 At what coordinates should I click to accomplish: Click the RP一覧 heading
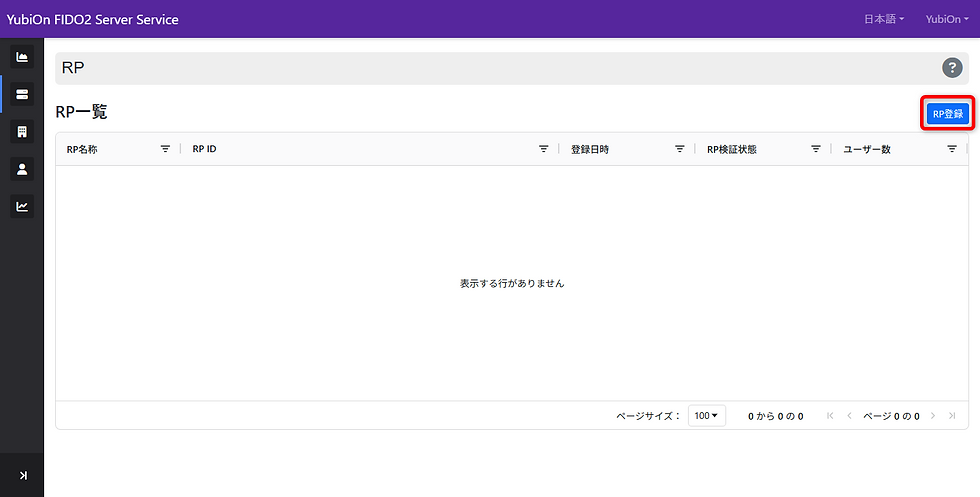(81, 112)
